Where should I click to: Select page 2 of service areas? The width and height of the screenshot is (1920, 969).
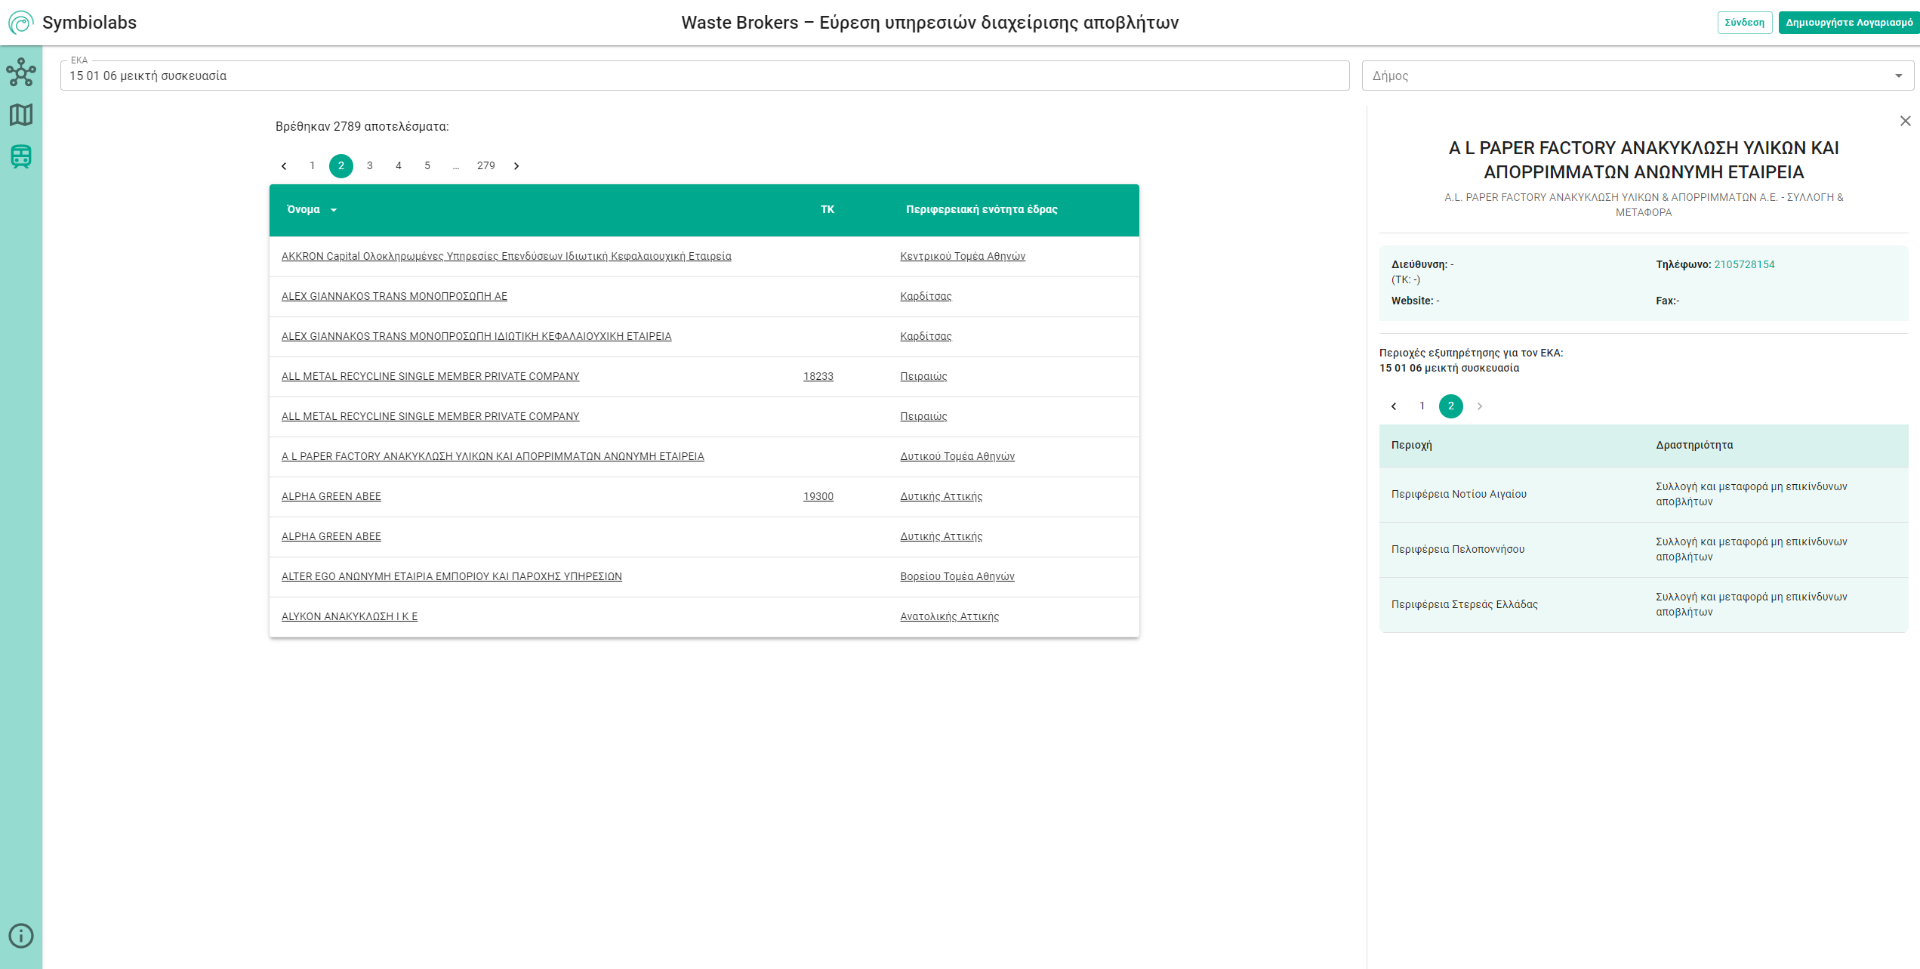click(x=1451, y=406)
